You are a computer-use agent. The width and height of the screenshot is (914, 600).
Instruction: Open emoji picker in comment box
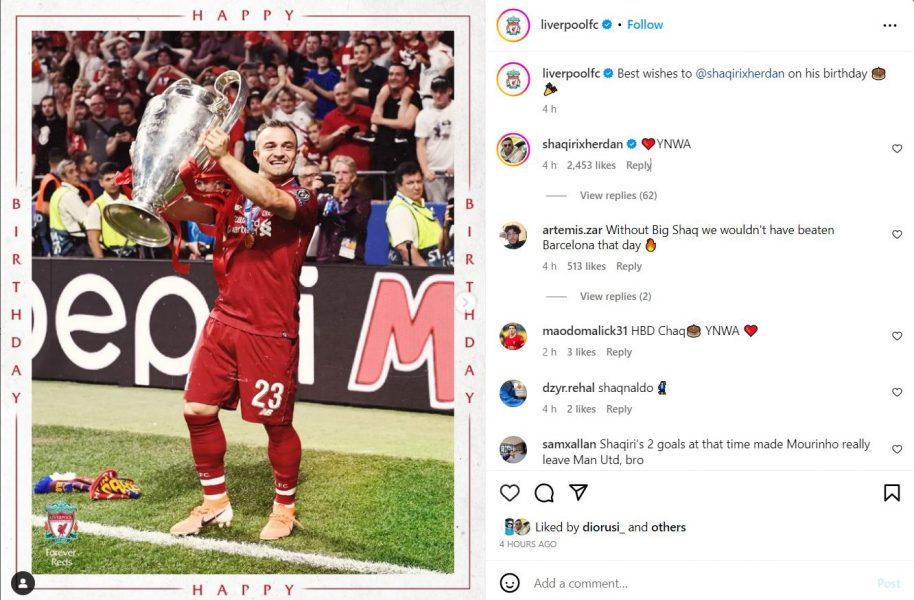point(509,583)
